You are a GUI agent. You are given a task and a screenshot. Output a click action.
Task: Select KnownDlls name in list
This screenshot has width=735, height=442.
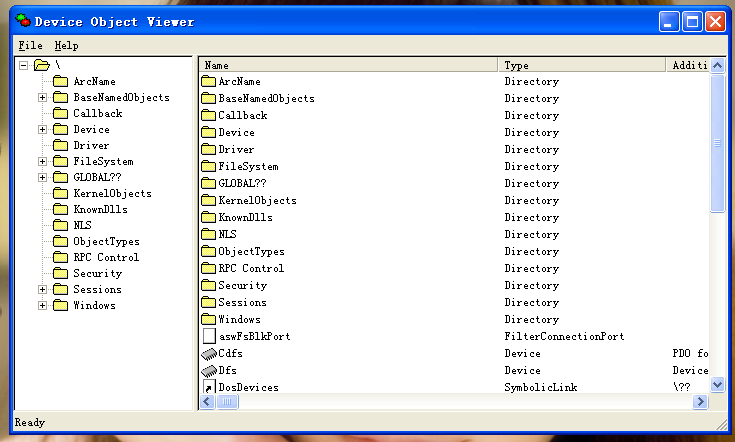pyautogui.click(x=245, y=217)
